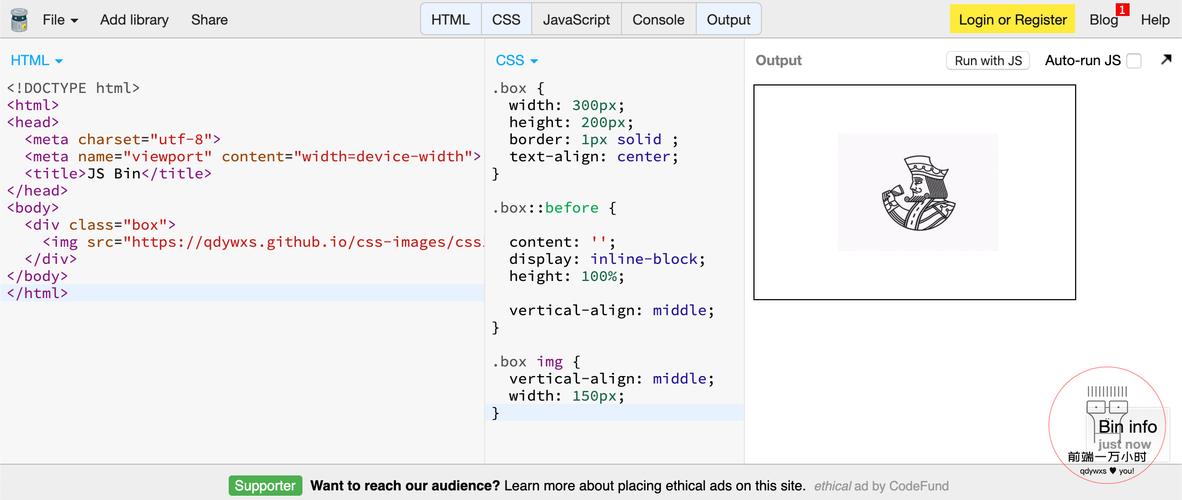The image size is (1182, 500).
Task: Click the Run with JS button
Action: [x=988, y=60]
